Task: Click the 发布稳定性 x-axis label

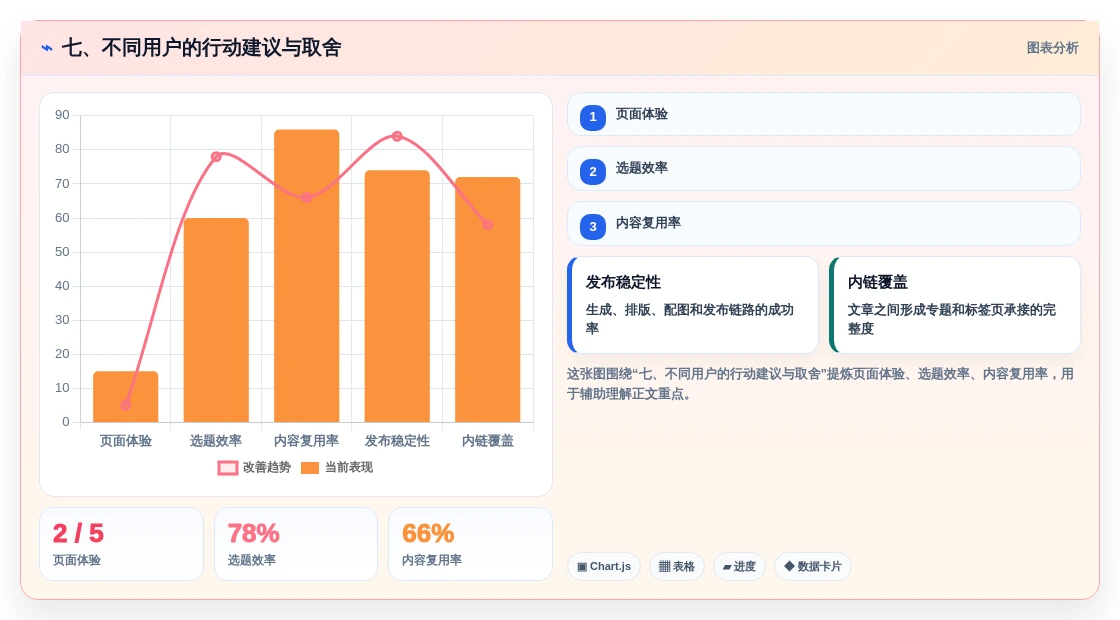Action: (x=397, y=441)
